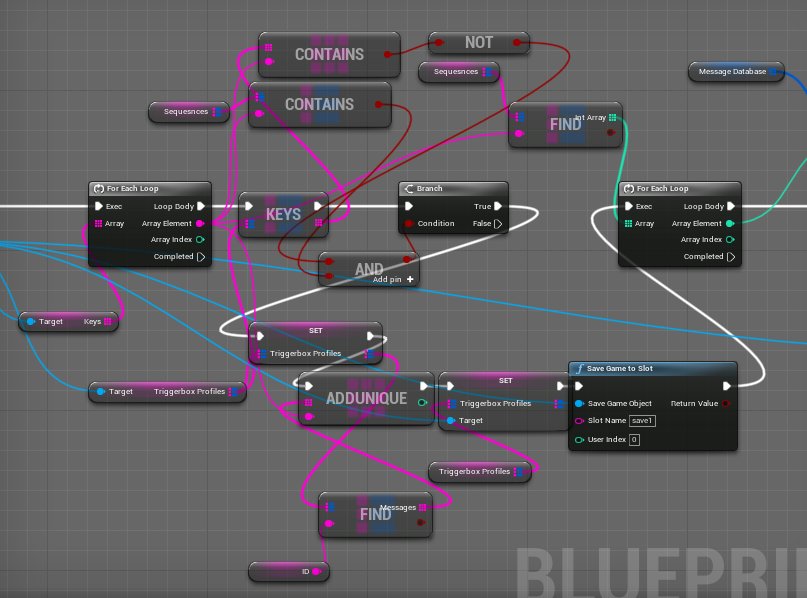This screenshot has width=807, height=598.
Task: Click the NOT node red input pin
Action: [x=439, y=42]
